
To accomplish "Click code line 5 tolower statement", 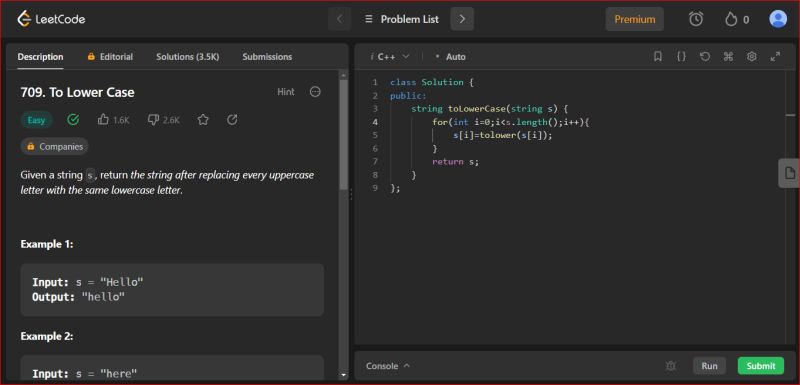I will pyautogui.click(x=503, y=135).
